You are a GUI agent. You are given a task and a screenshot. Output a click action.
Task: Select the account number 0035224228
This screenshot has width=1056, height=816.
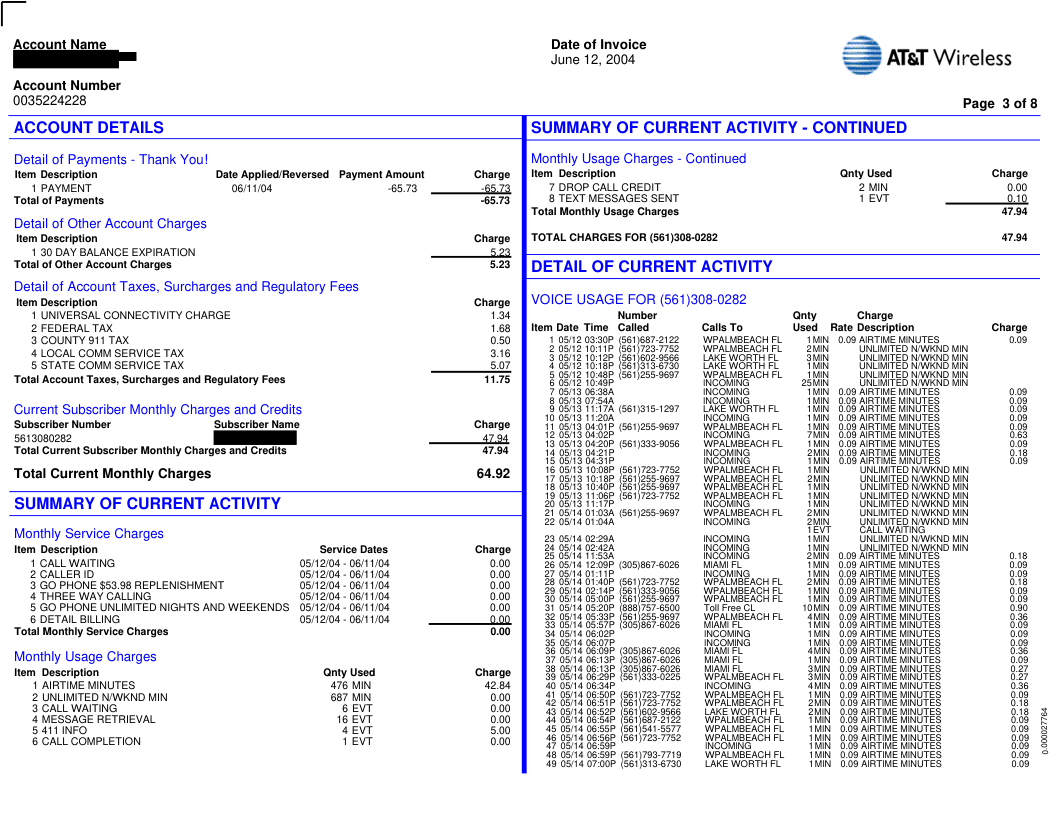pyautogui.click(x=50, y=100)
